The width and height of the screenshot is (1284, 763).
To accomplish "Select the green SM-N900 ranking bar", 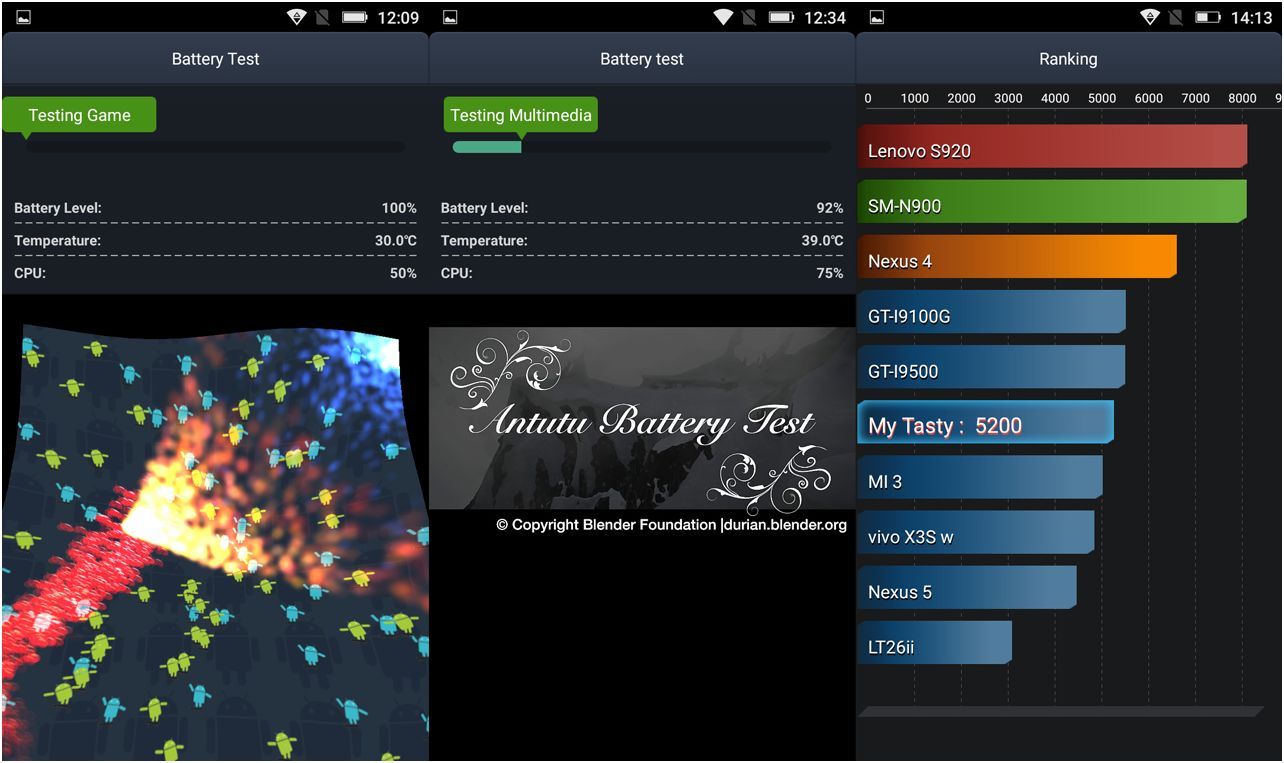I will [x=1050, y=205].
